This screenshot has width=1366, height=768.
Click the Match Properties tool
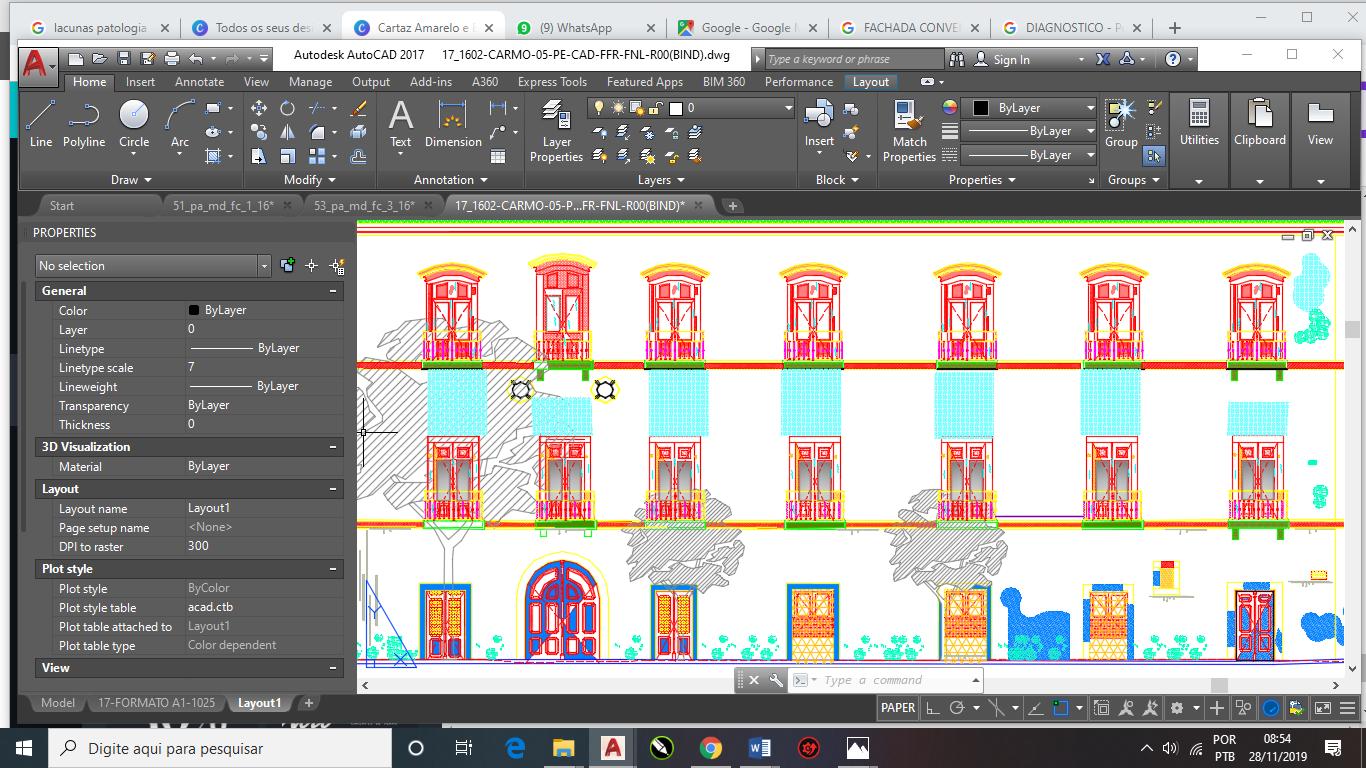tap(909, 130)
